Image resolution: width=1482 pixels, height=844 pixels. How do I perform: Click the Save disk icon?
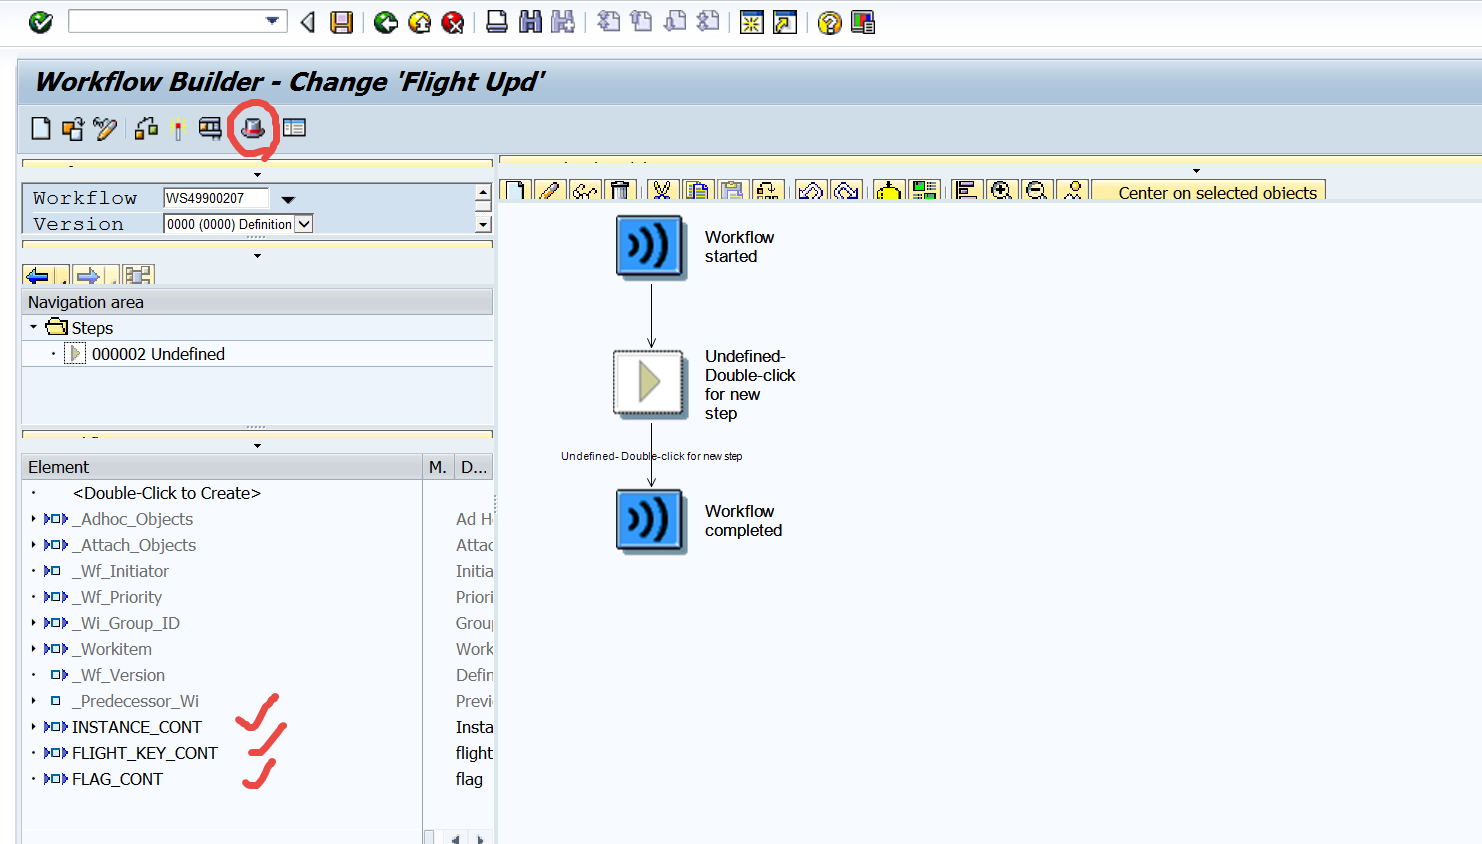coord(342,22)
